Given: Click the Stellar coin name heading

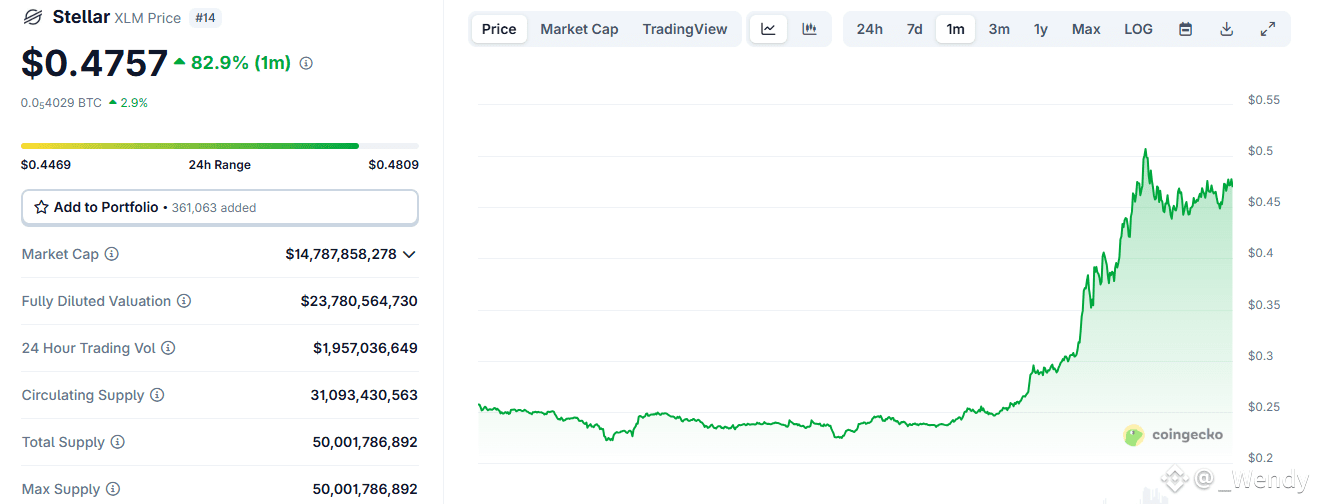Looking at the screenshot, I should tap(81, 17).
